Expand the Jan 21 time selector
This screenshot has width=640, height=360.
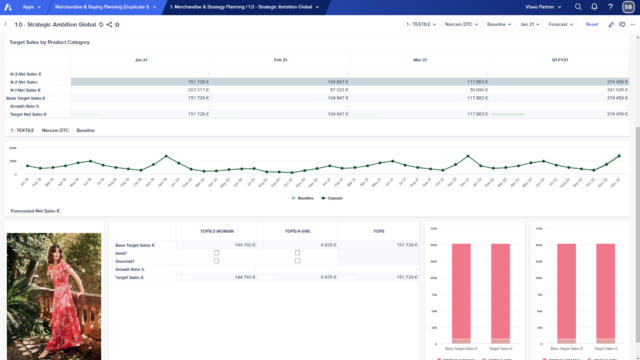[x=530, y=24]
